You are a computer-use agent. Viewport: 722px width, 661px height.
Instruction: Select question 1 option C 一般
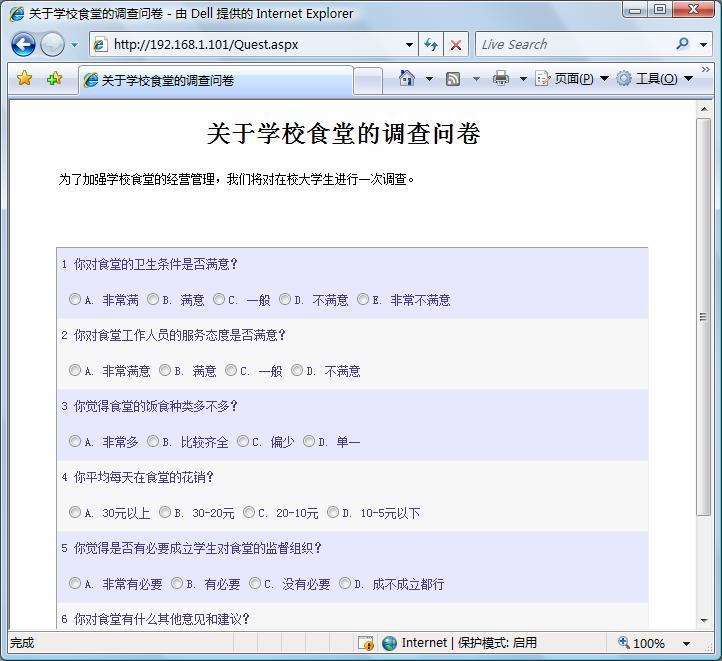(219, 300)
